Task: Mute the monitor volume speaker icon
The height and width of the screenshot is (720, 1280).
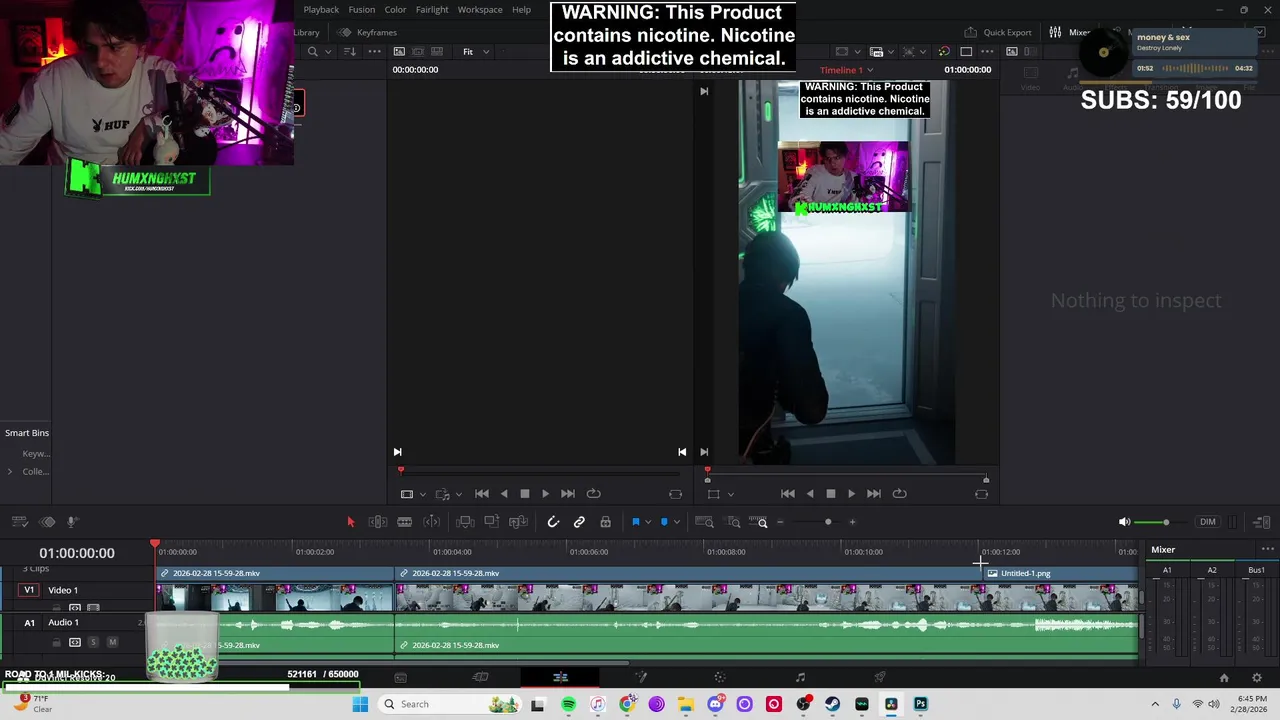Action: tap(1124, 522)
